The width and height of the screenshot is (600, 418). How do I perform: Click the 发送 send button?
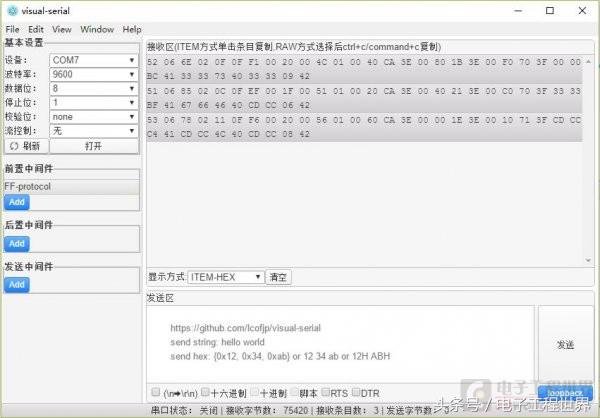565,345
